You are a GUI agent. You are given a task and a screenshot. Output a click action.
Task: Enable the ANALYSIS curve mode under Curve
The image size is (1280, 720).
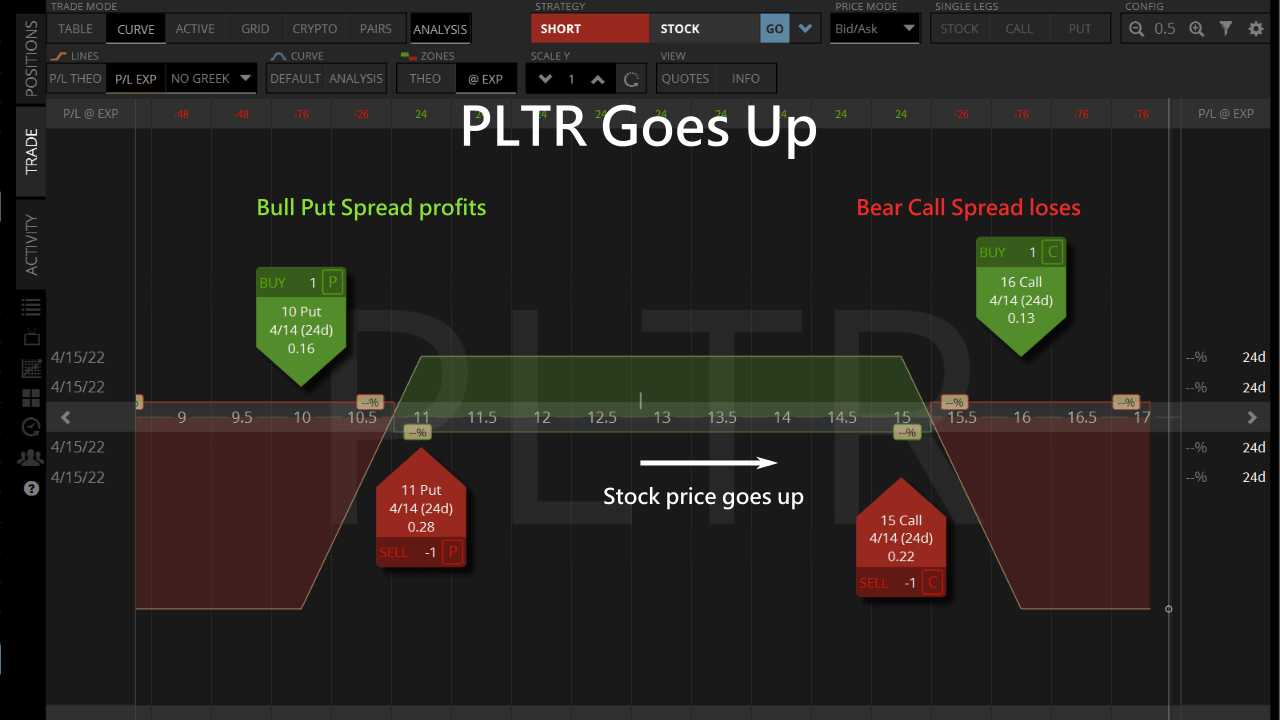click(x=356, y=78)
